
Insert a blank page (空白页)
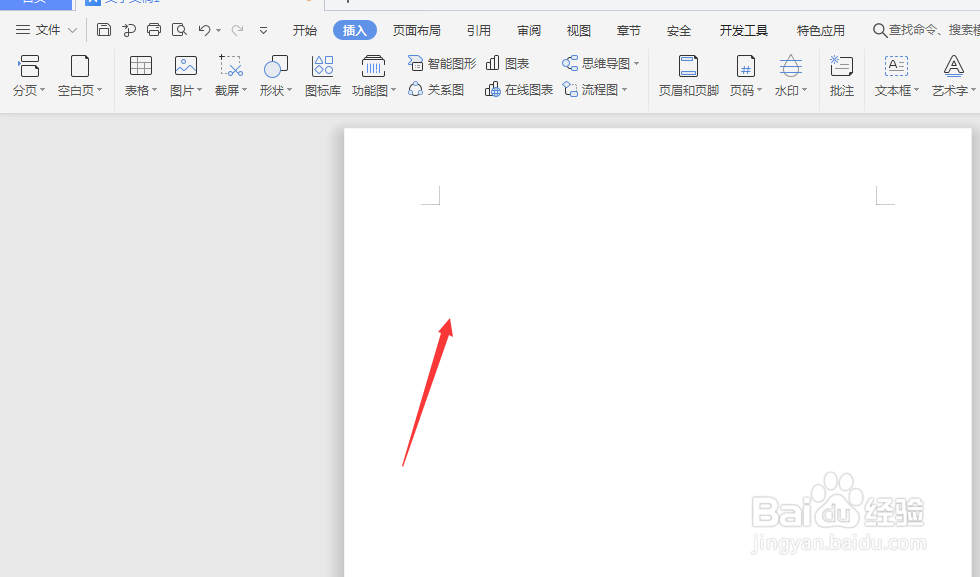click(80, 76)
